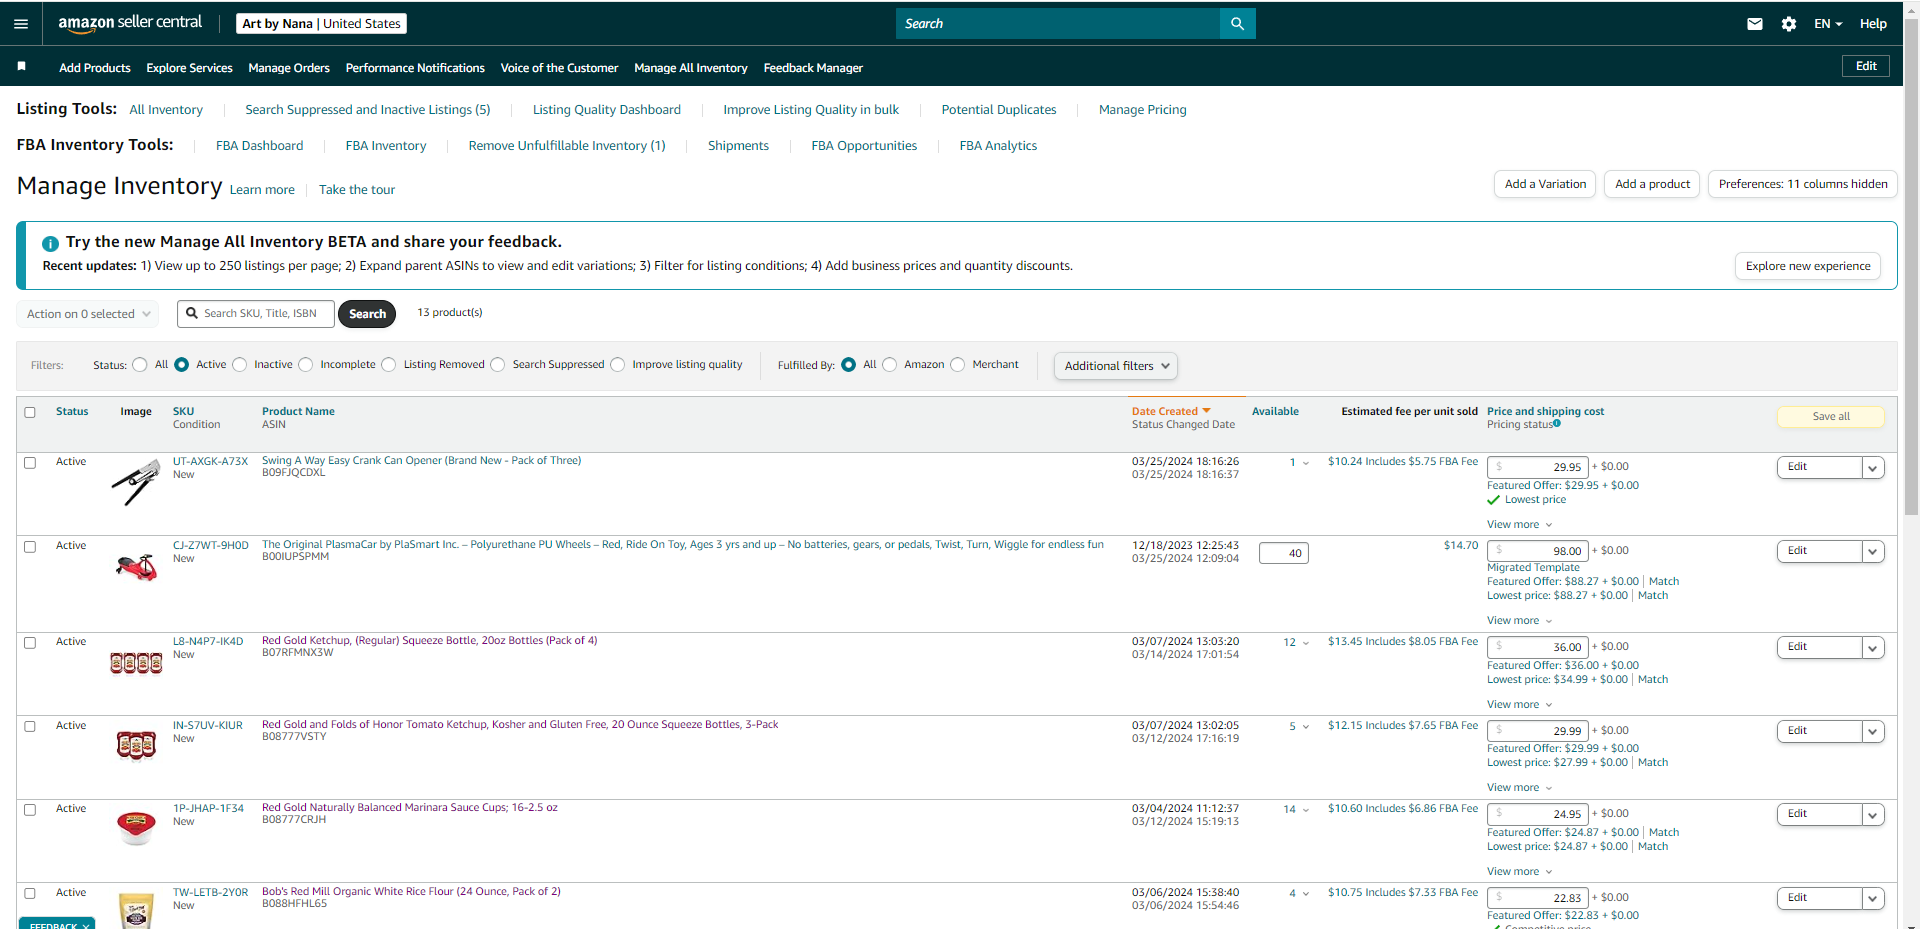The image size is (1920, 929).
Task: Click the header Edit button in nav bar
Action: coord(1866,66)
